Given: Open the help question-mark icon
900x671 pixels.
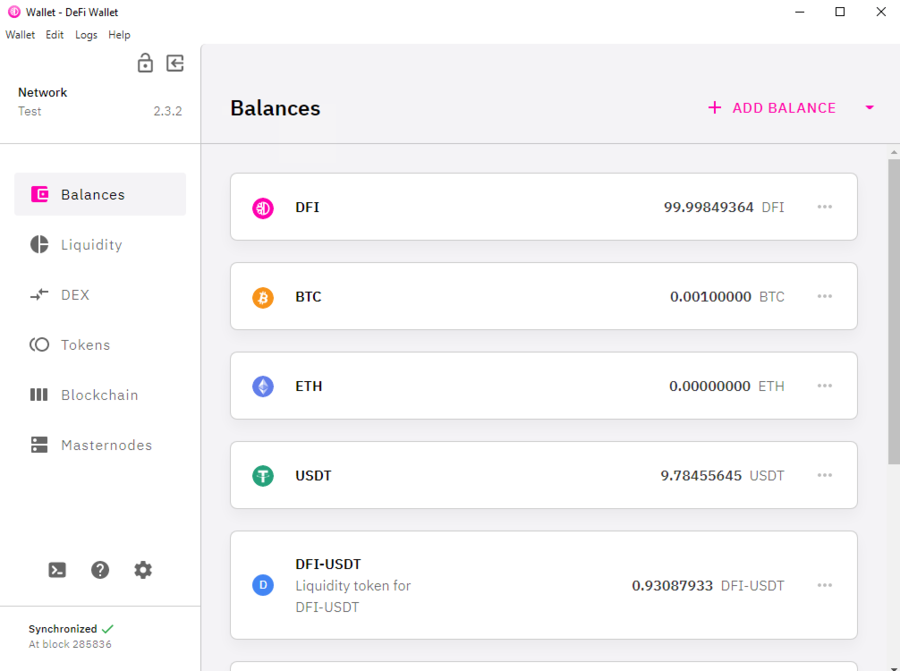Looking at the screenshot, I should 100,569.
